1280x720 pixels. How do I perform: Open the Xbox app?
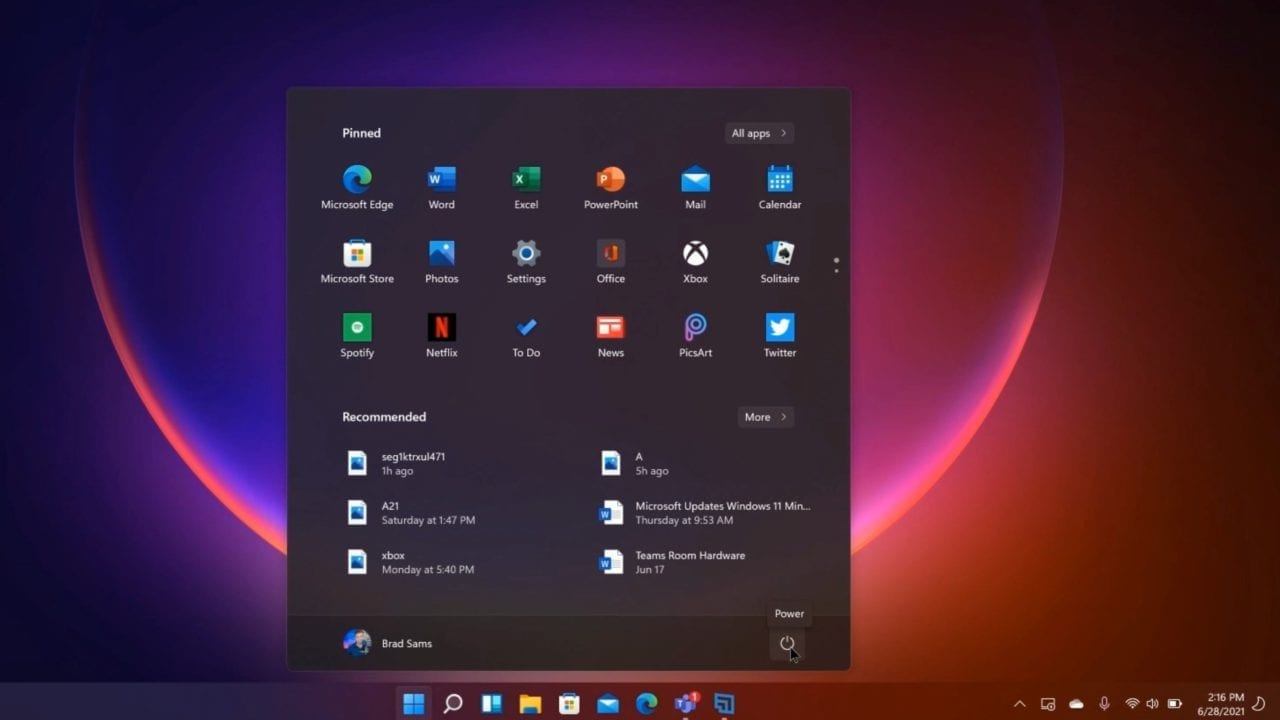695,261
